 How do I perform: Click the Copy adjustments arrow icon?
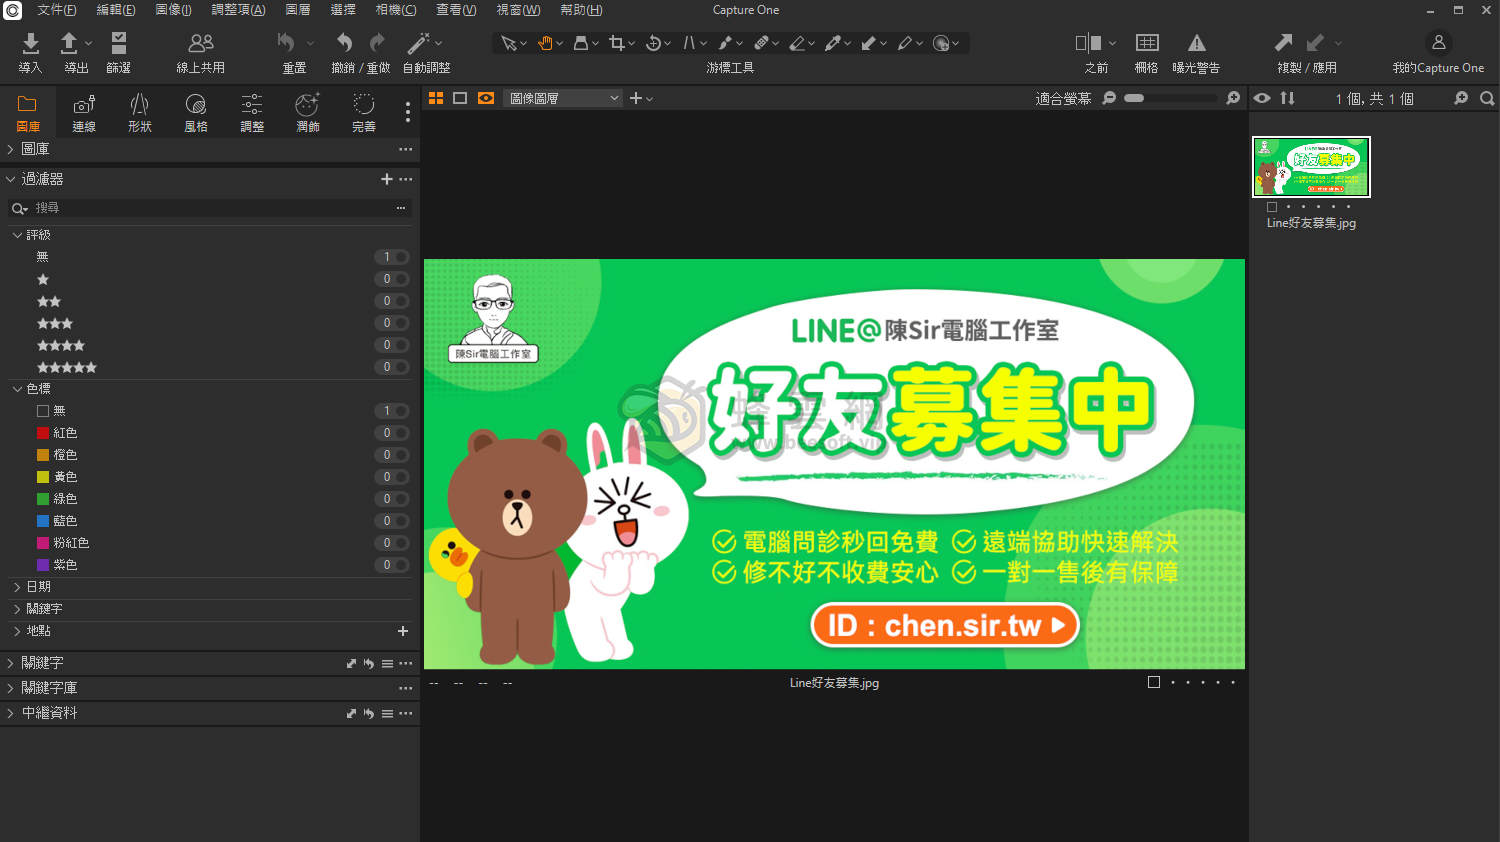tap(1283, 43)
